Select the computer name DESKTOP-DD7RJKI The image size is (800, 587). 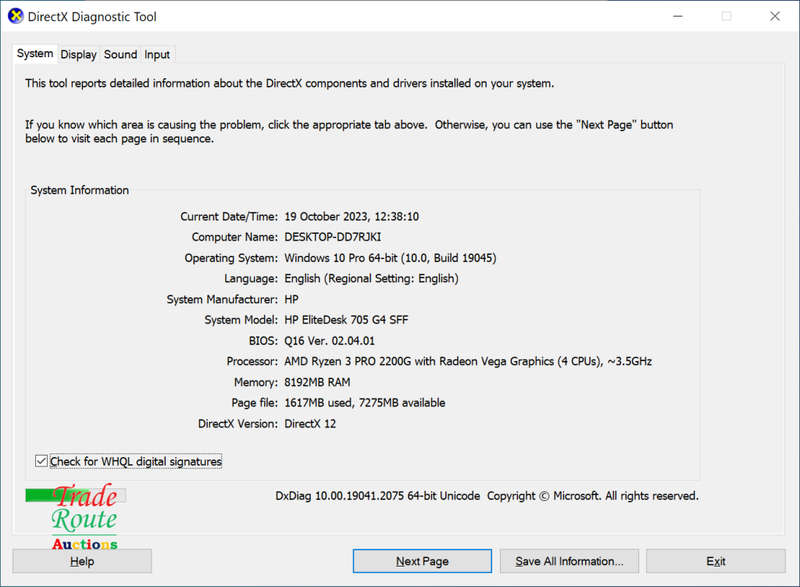pos(333,237)
